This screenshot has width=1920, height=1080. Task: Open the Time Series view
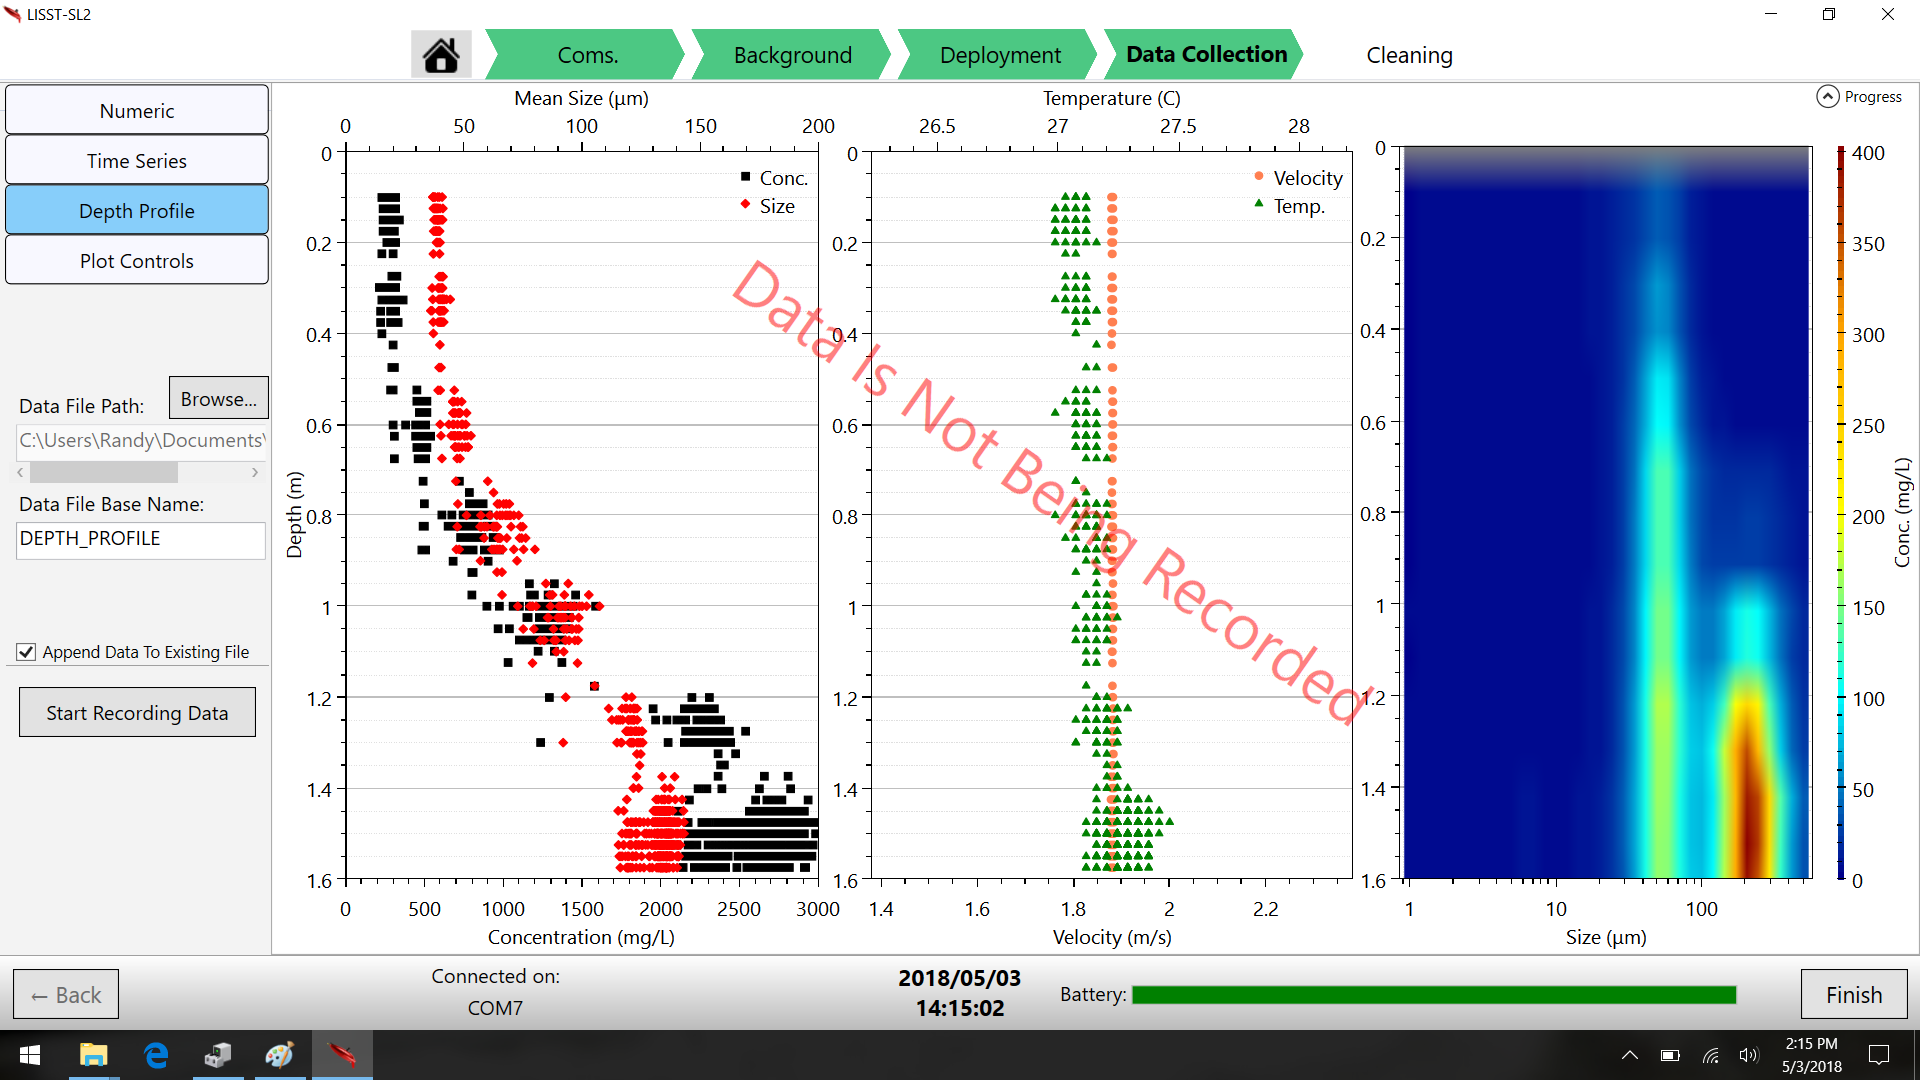point(137,160)
